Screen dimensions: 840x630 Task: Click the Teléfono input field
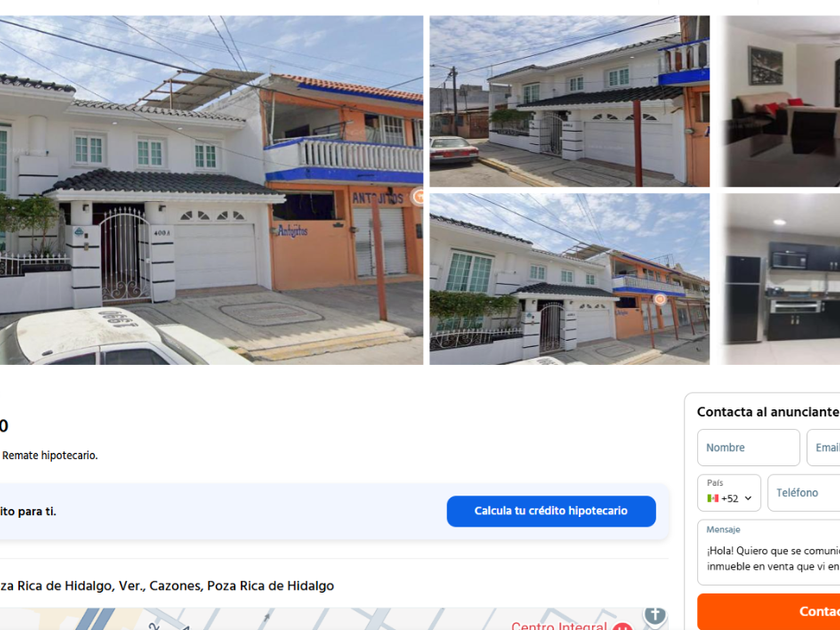point(804,492)
